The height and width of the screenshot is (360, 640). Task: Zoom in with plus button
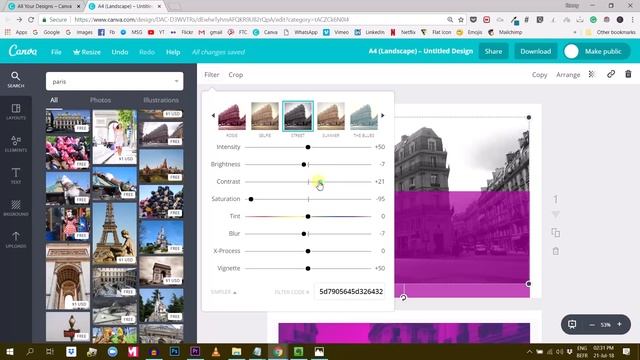click(619, 324)
